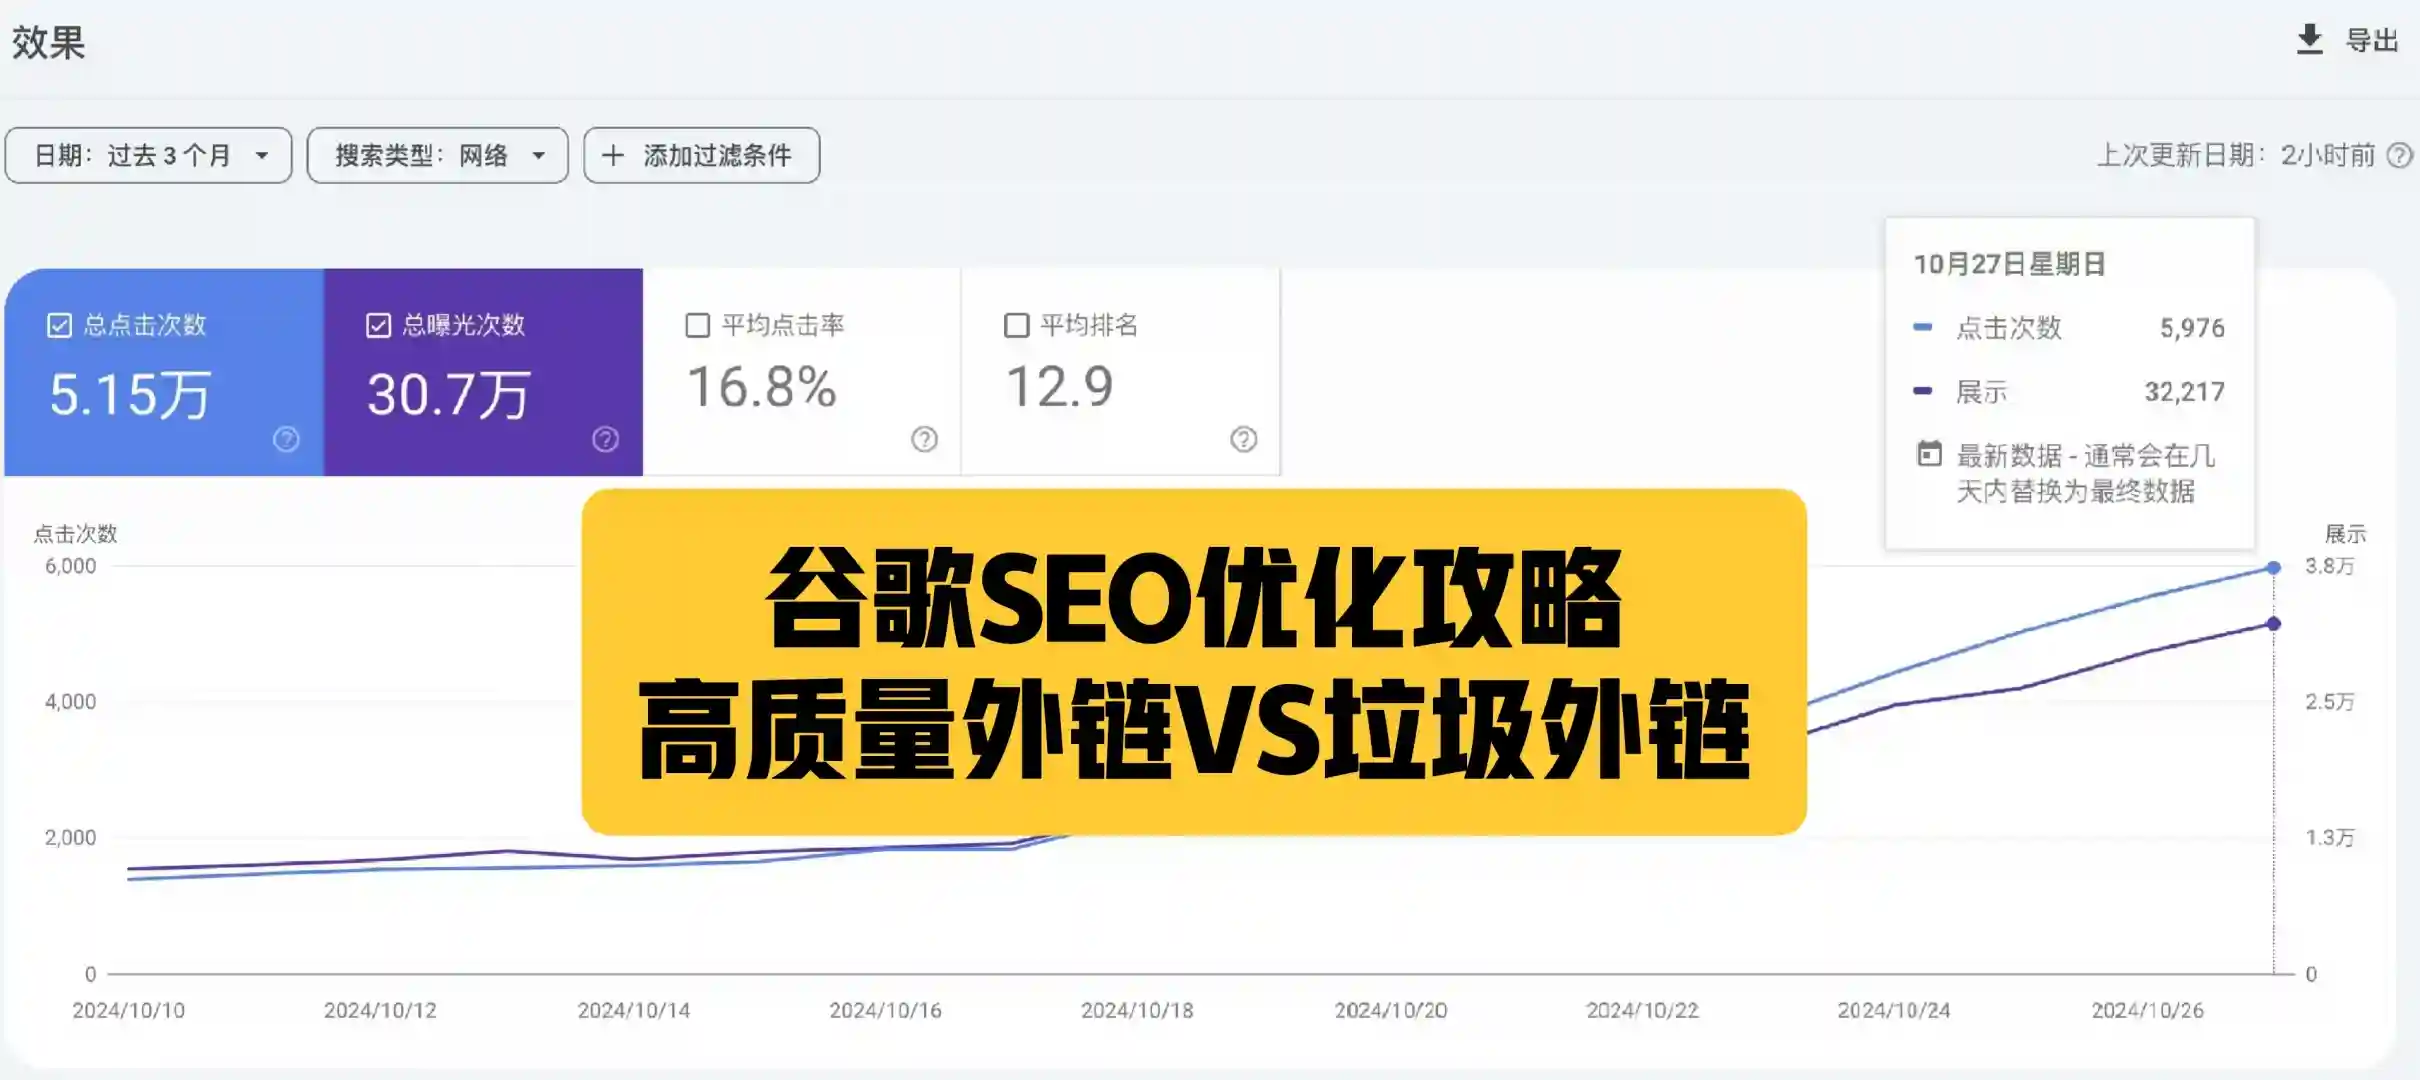Image resolution: width=2420 pixels, height=1080 pixels.
Task: Enable the 平均排名 checkbox
Action: click(1016, 325)
